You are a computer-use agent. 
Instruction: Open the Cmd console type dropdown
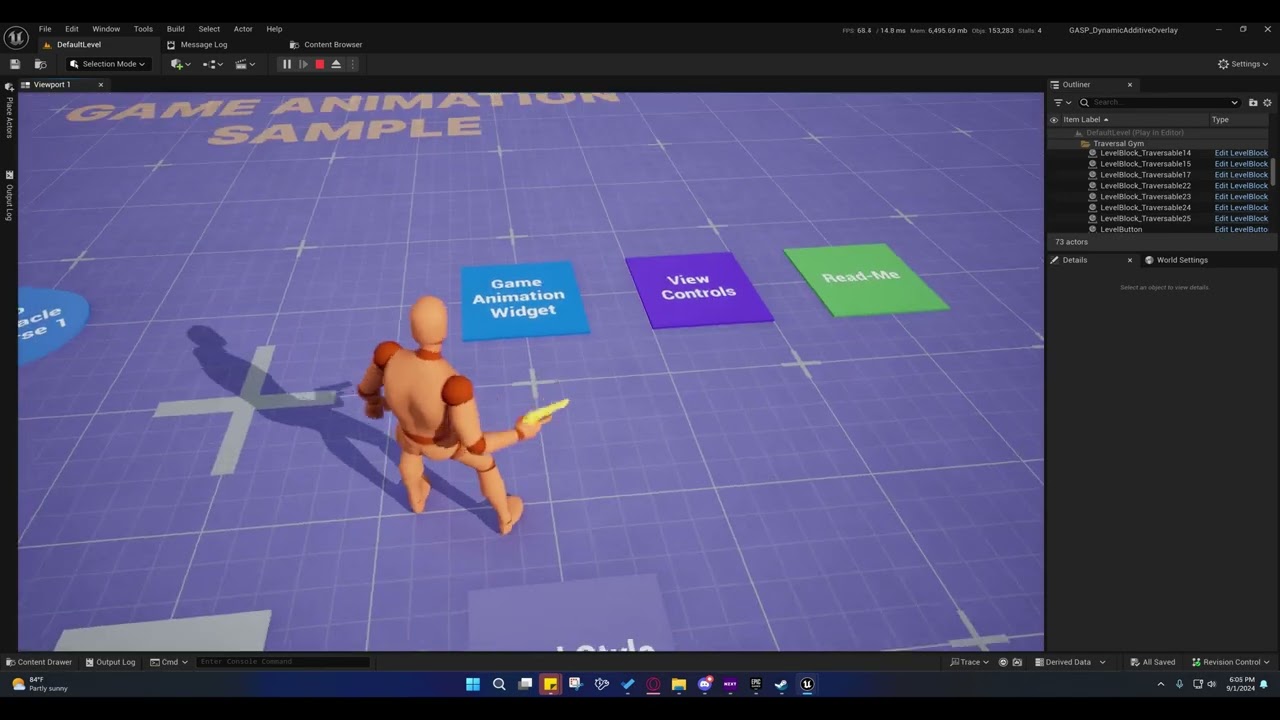168,662
